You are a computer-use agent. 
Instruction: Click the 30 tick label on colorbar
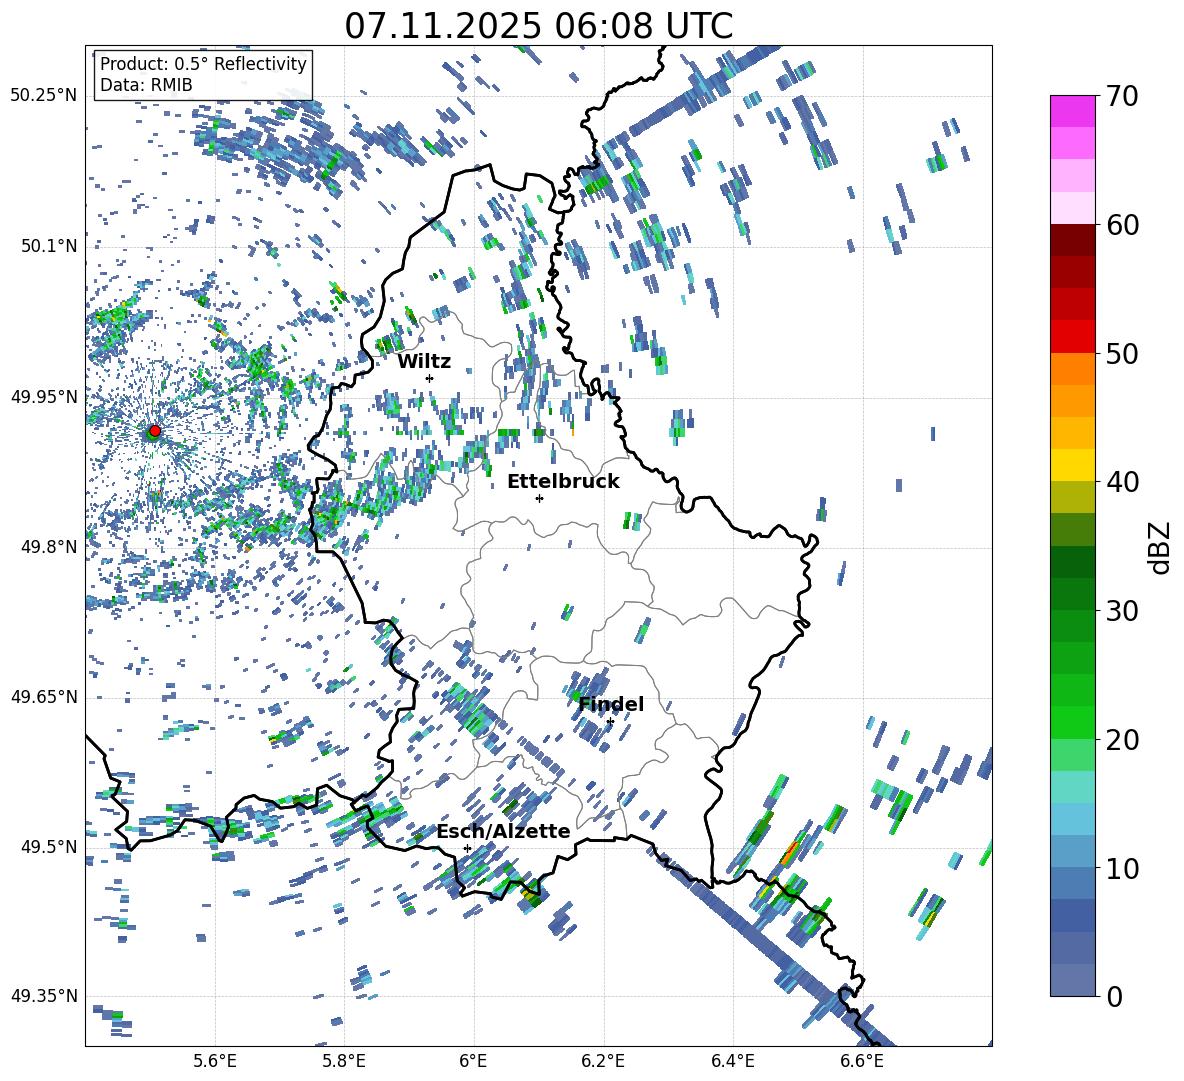[x=1122, y=610]
